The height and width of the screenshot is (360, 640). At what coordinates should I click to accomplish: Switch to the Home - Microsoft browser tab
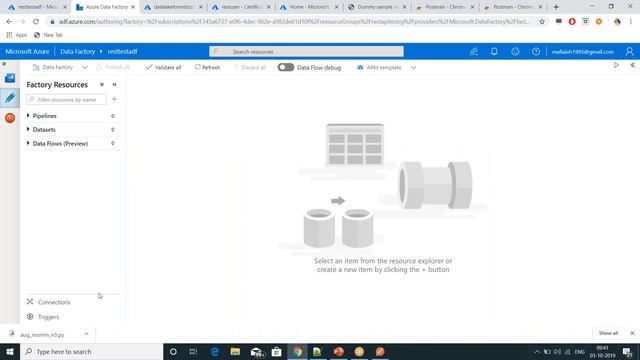click(x=309, y=7)
